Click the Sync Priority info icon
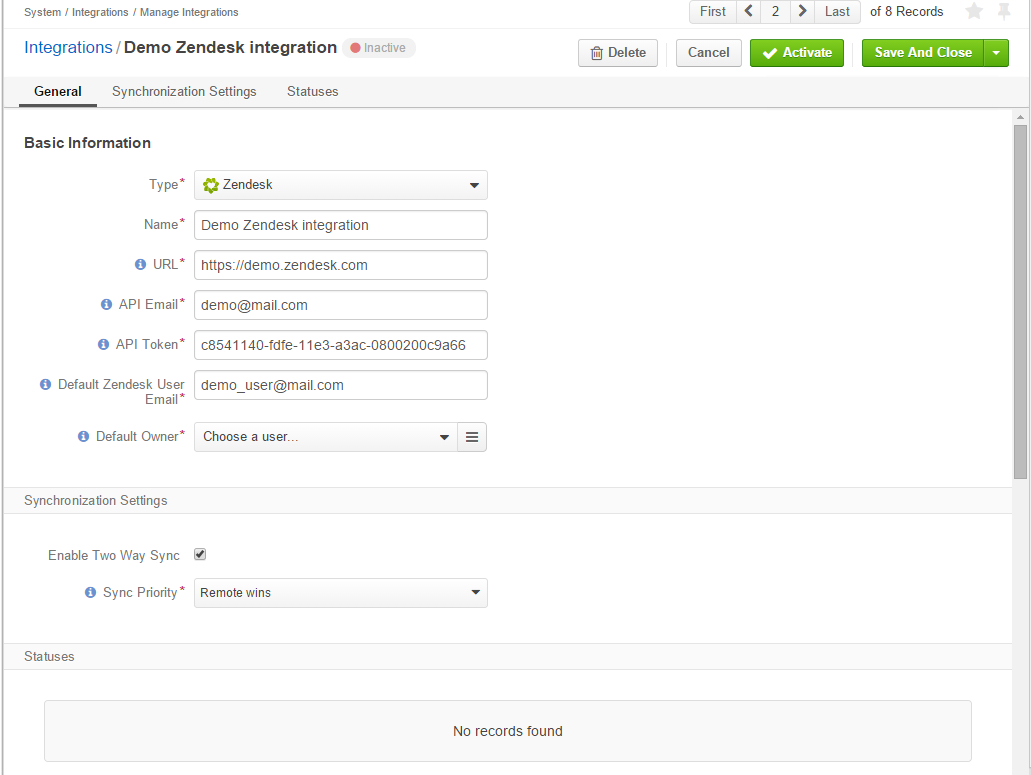 91,593
